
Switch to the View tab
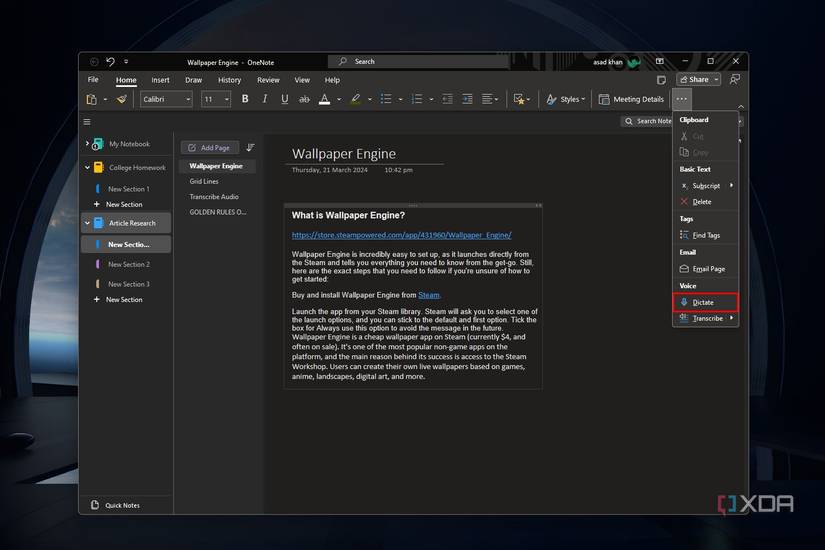pos(302,80)
